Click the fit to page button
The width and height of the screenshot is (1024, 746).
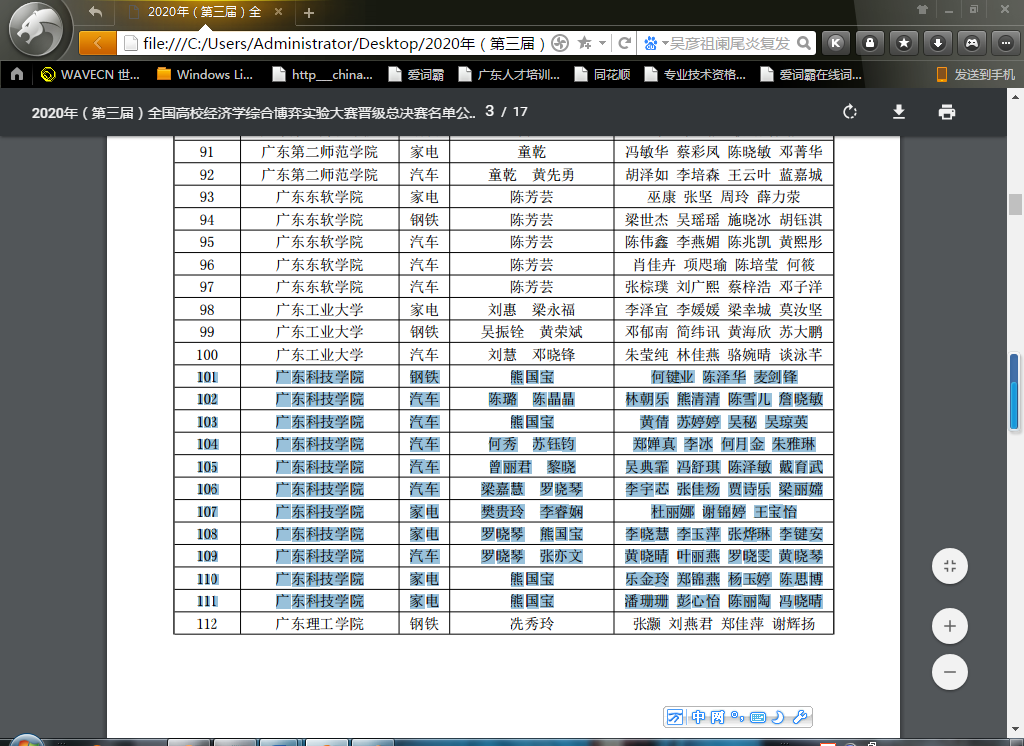pos(950,566)
